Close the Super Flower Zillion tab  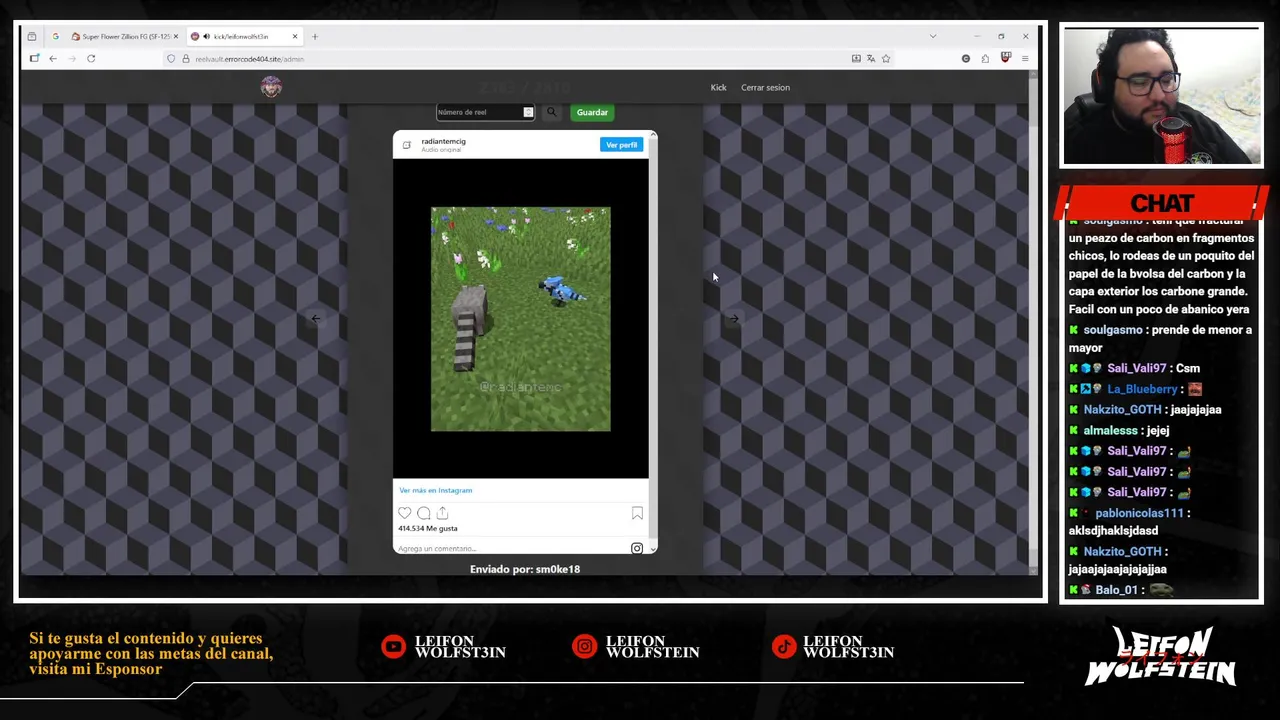point(176,36)
